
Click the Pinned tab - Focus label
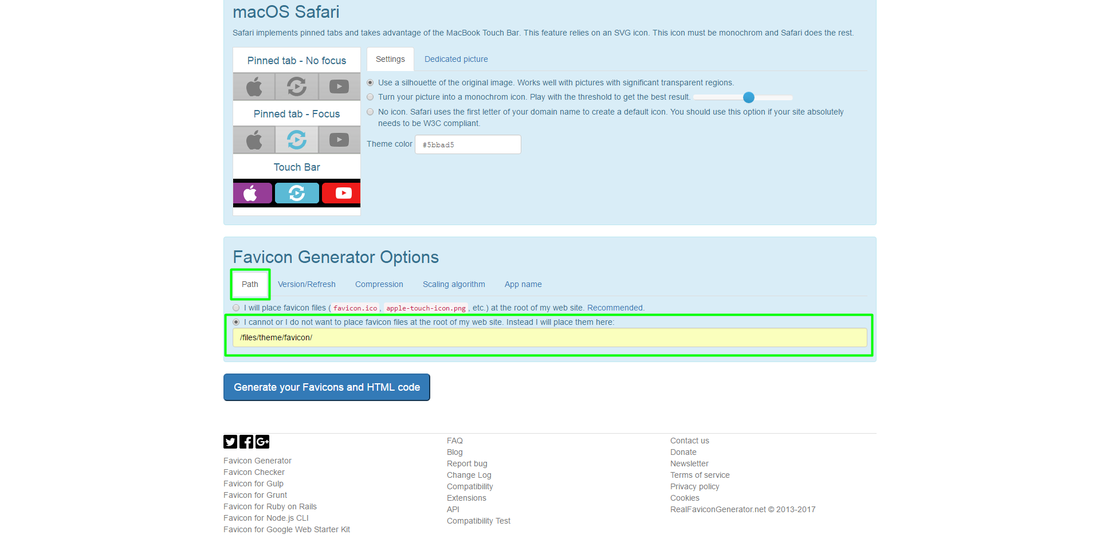click(297, 114)
